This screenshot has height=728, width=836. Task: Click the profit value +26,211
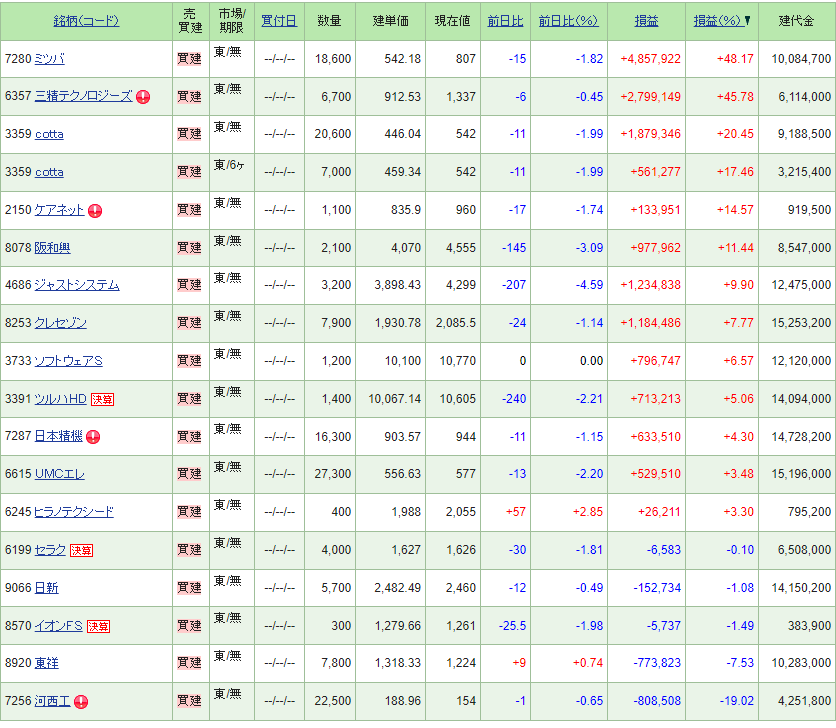coord(659,512)
